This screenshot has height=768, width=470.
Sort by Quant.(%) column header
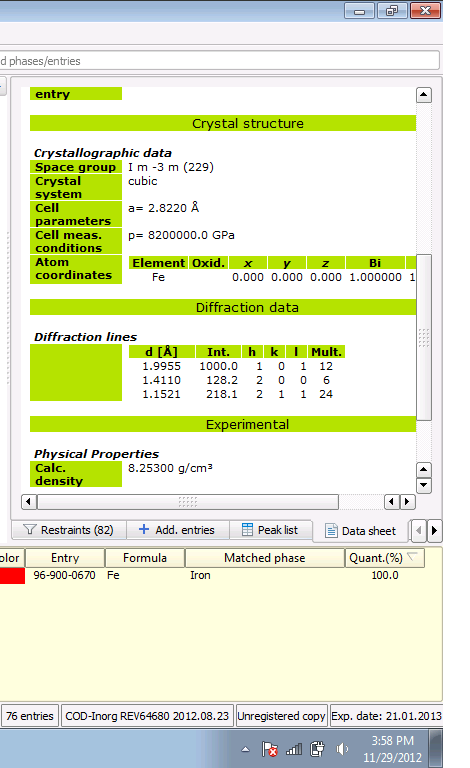[x=384, y=558]
